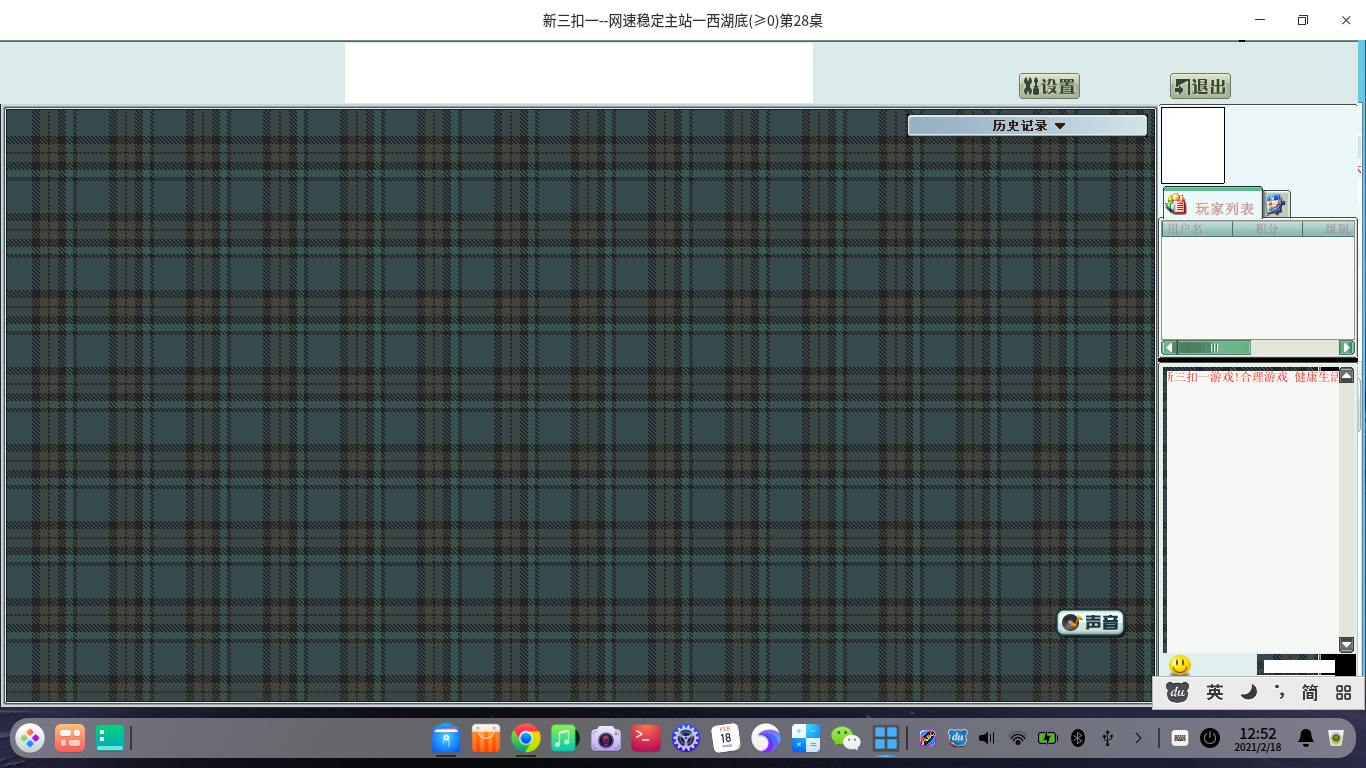Open WeChat from the taskbar
Screen dimensions: 1366x768
(x=846, y=739)
